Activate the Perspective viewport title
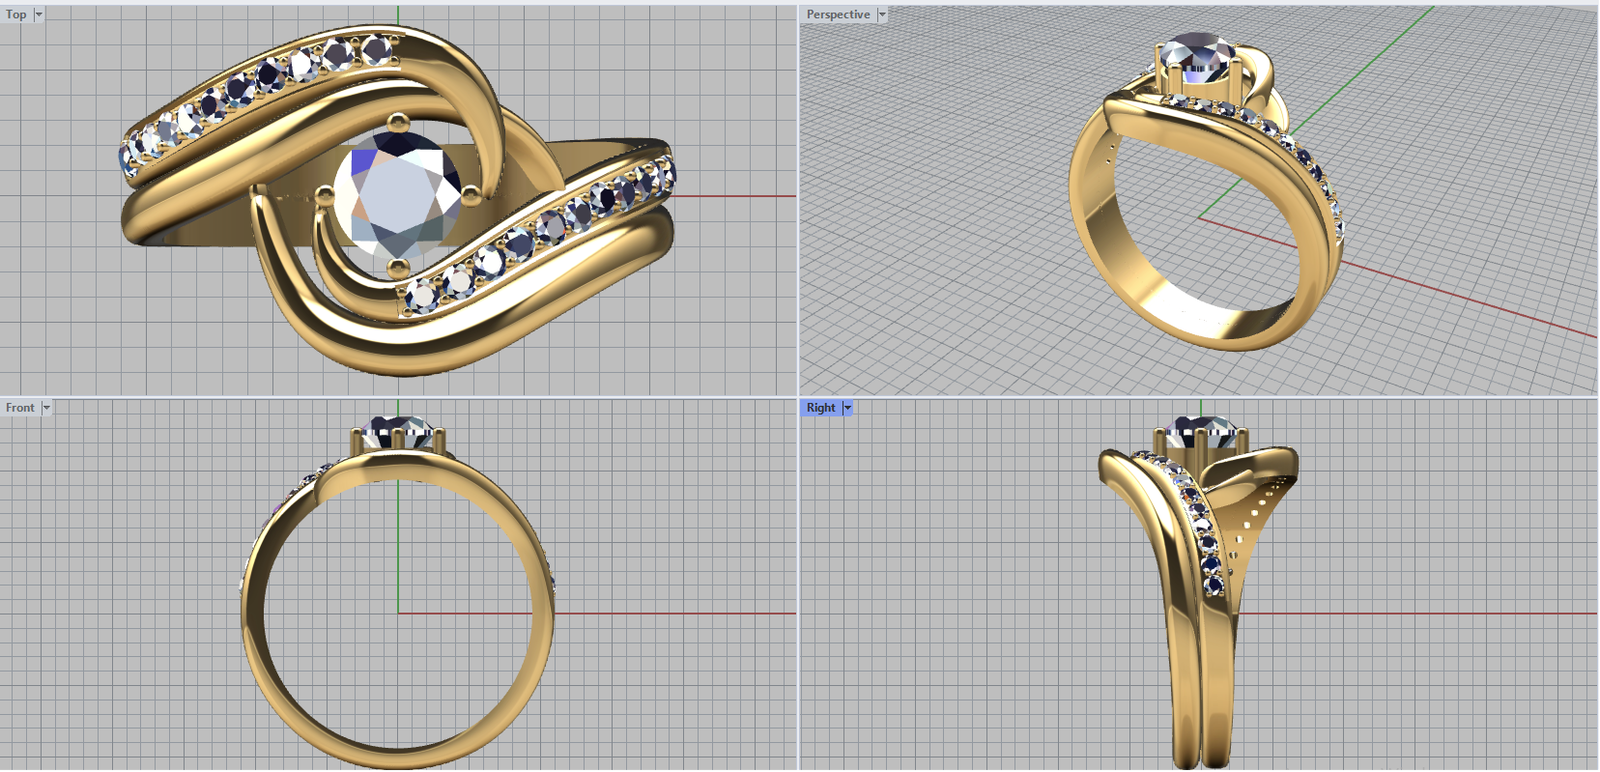This screenshot has height=772, width=1600. click(x=838, y=14)
